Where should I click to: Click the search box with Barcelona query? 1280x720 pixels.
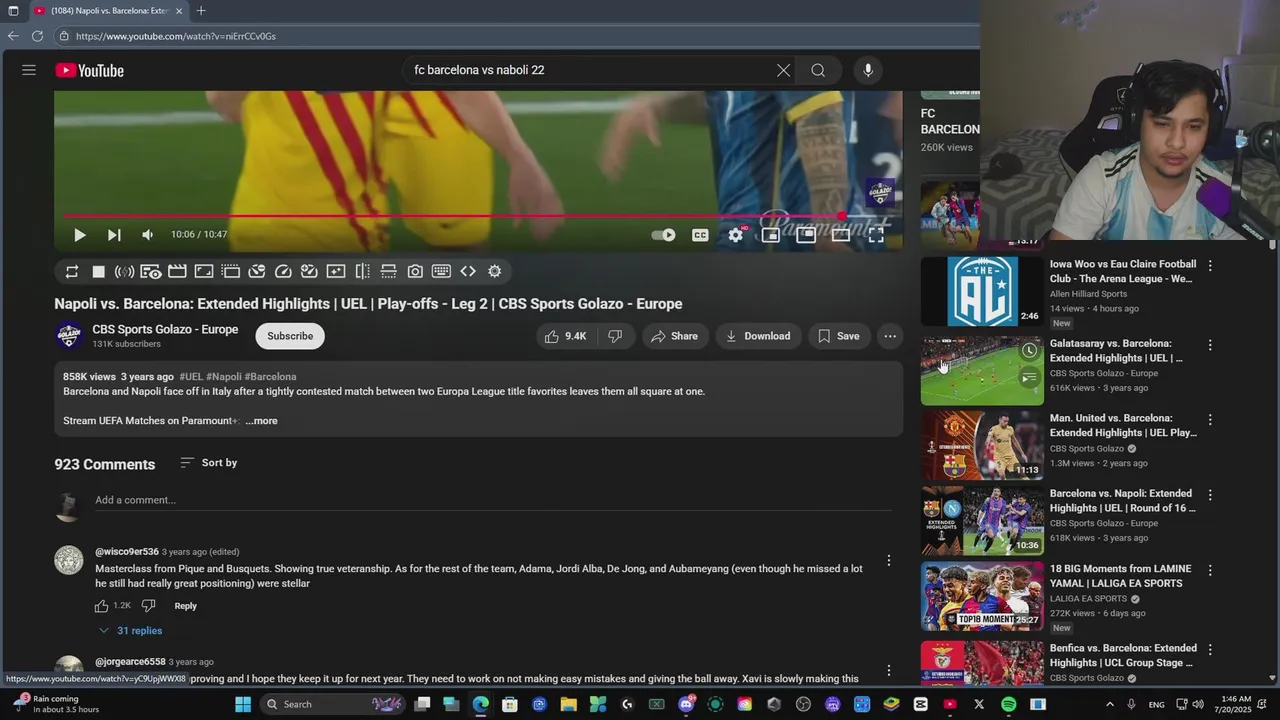[x=590, y=70]
